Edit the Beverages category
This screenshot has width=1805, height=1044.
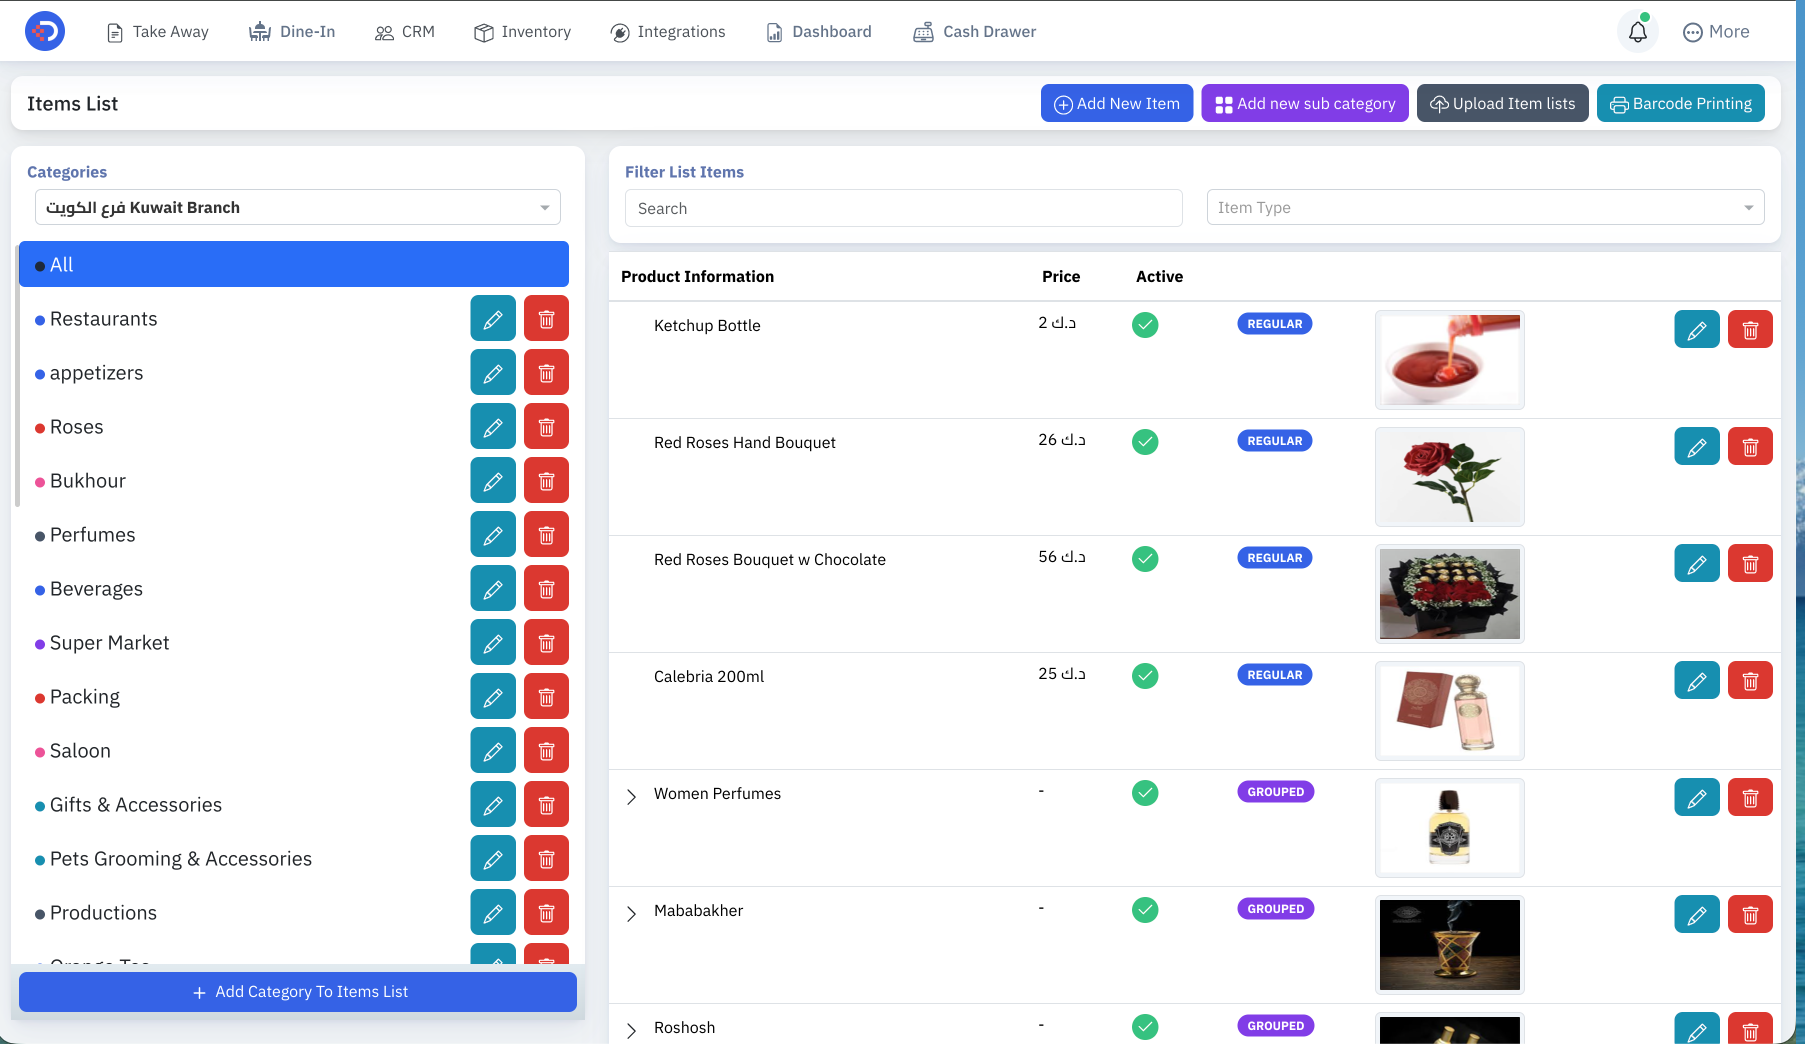(x=493, y=589)
